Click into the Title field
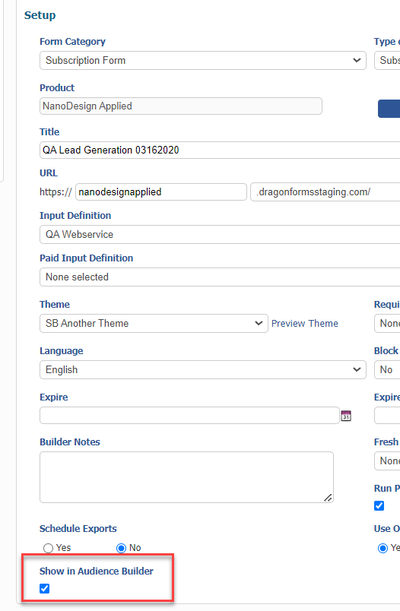The width and height of the screenshot is (400, 611). pos(220,150)
